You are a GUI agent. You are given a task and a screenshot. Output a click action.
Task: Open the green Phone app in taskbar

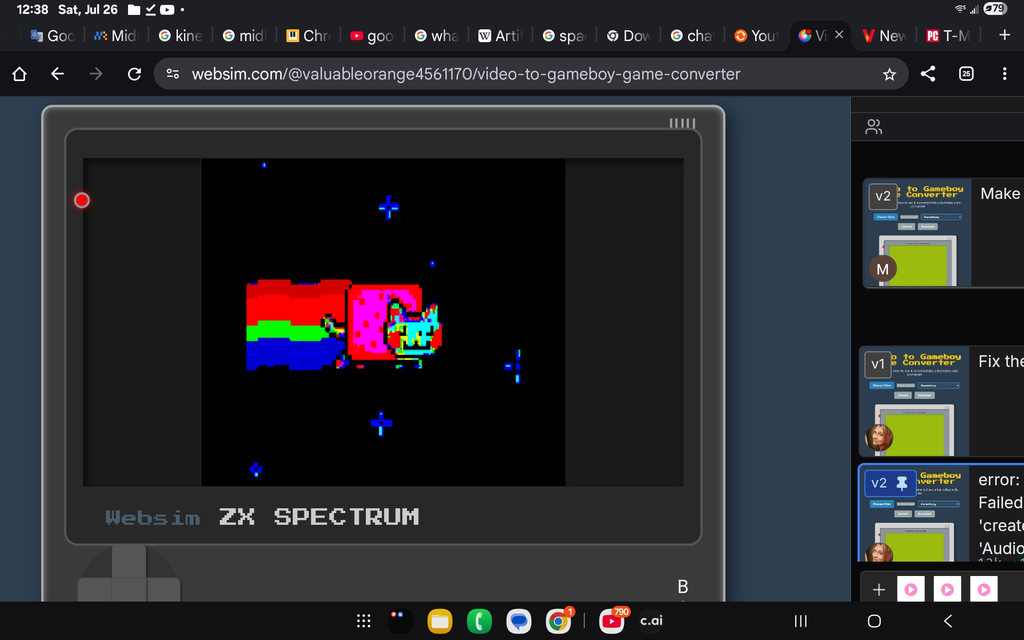click(479, 621)
